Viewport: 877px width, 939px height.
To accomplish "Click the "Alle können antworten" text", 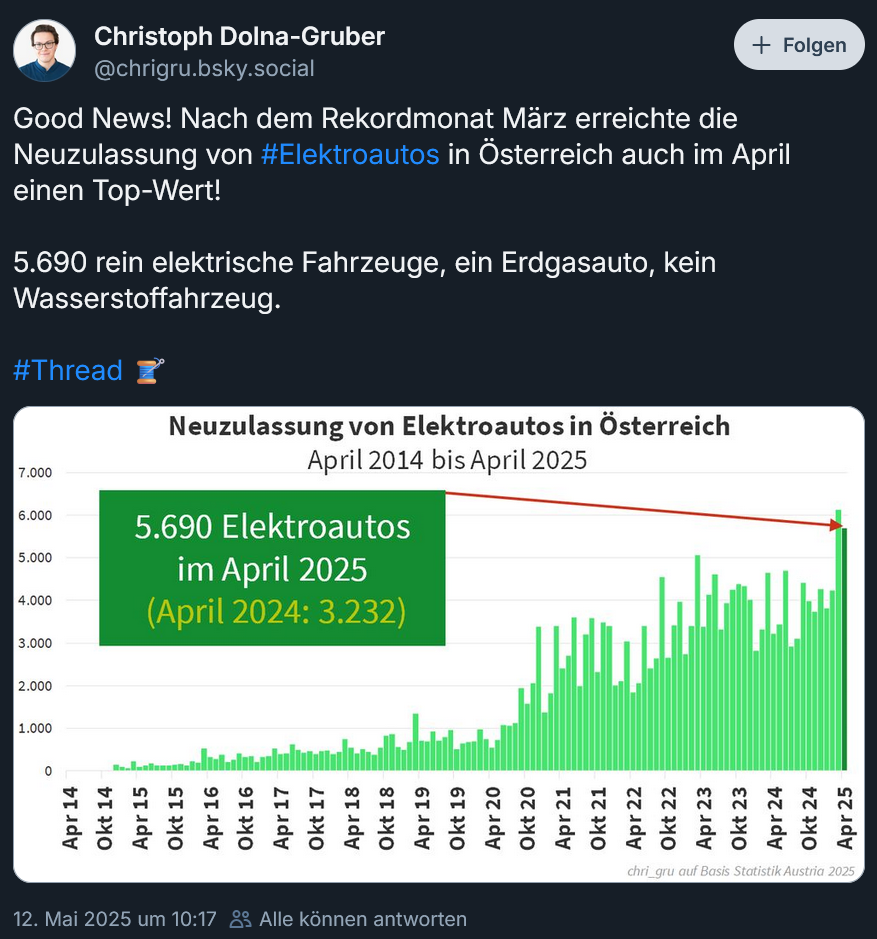I will pyautogui.click(x=362, y=918).
